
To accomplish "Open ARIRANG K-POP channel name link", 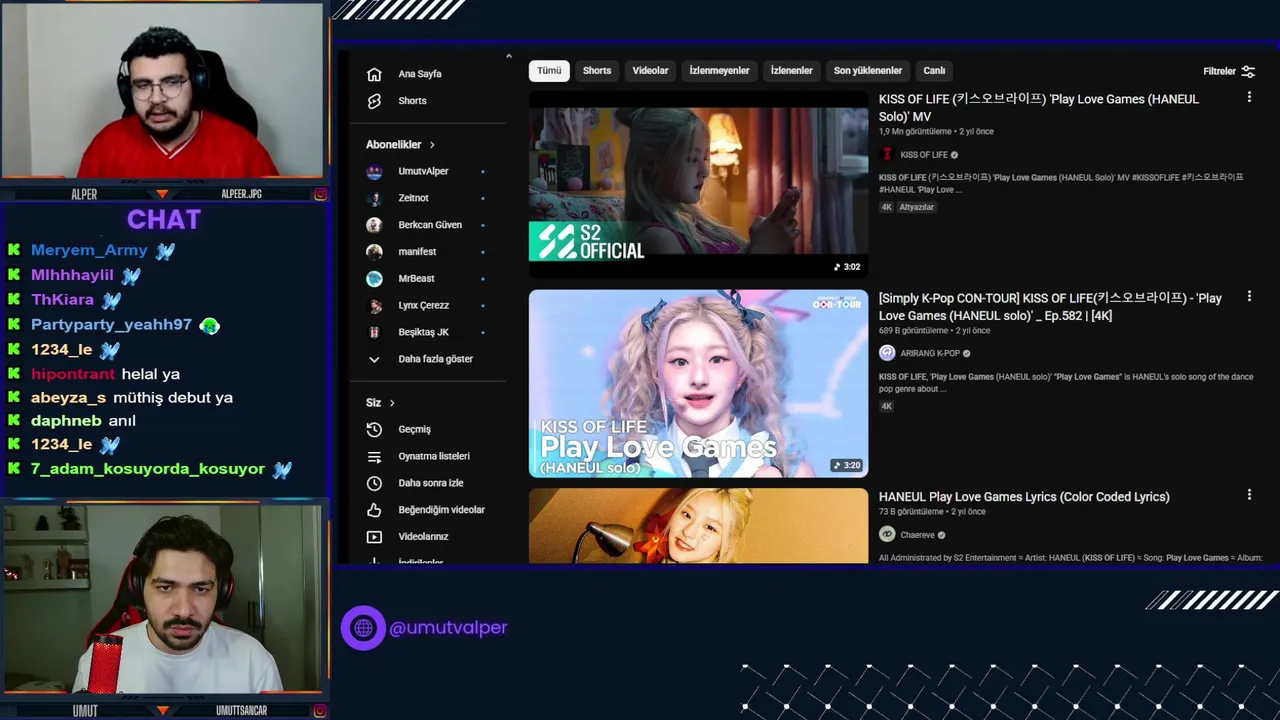I will click(930, 353).
